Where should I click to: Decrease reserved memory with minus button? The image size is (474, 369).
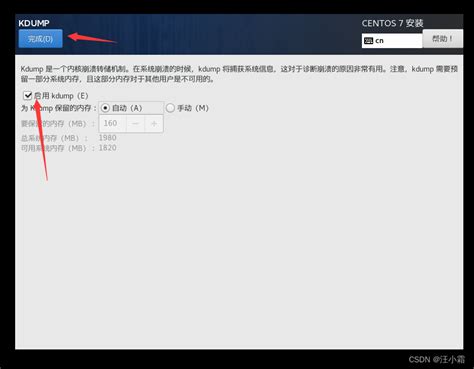(x=135, y=124)
